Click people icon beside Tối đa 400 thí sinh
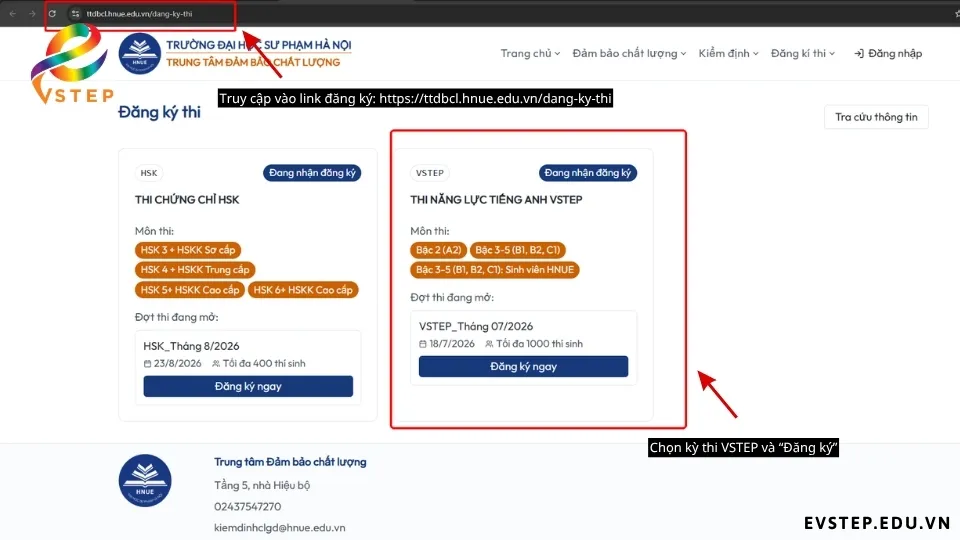The height and width of the screenshot is (540, 960). coord(216,364)
